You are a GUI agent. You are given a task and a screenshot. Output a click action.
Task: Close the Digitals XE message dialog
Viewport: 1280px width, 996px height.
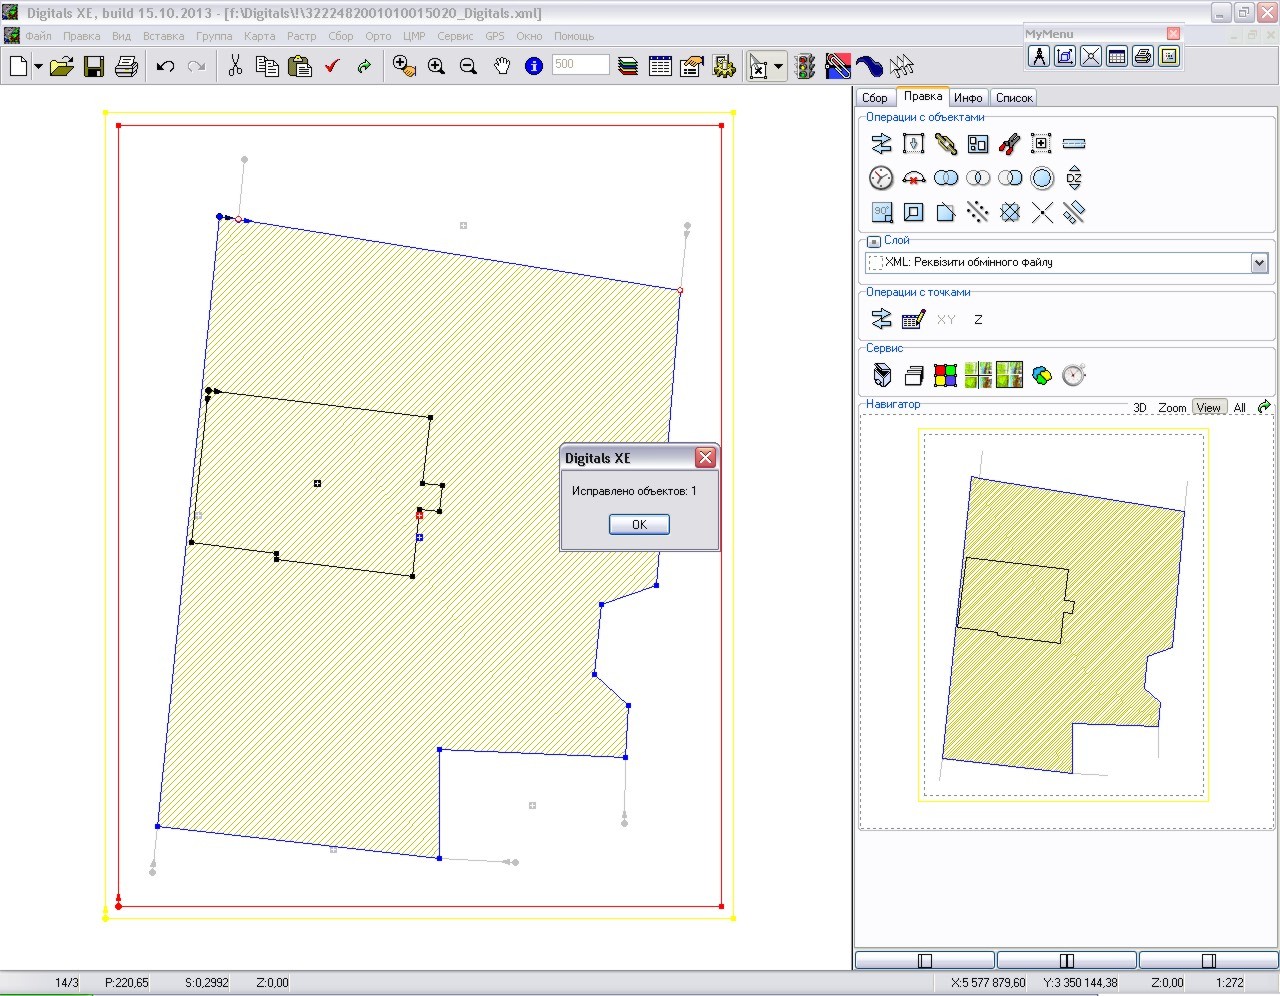[x=705, y=457]
